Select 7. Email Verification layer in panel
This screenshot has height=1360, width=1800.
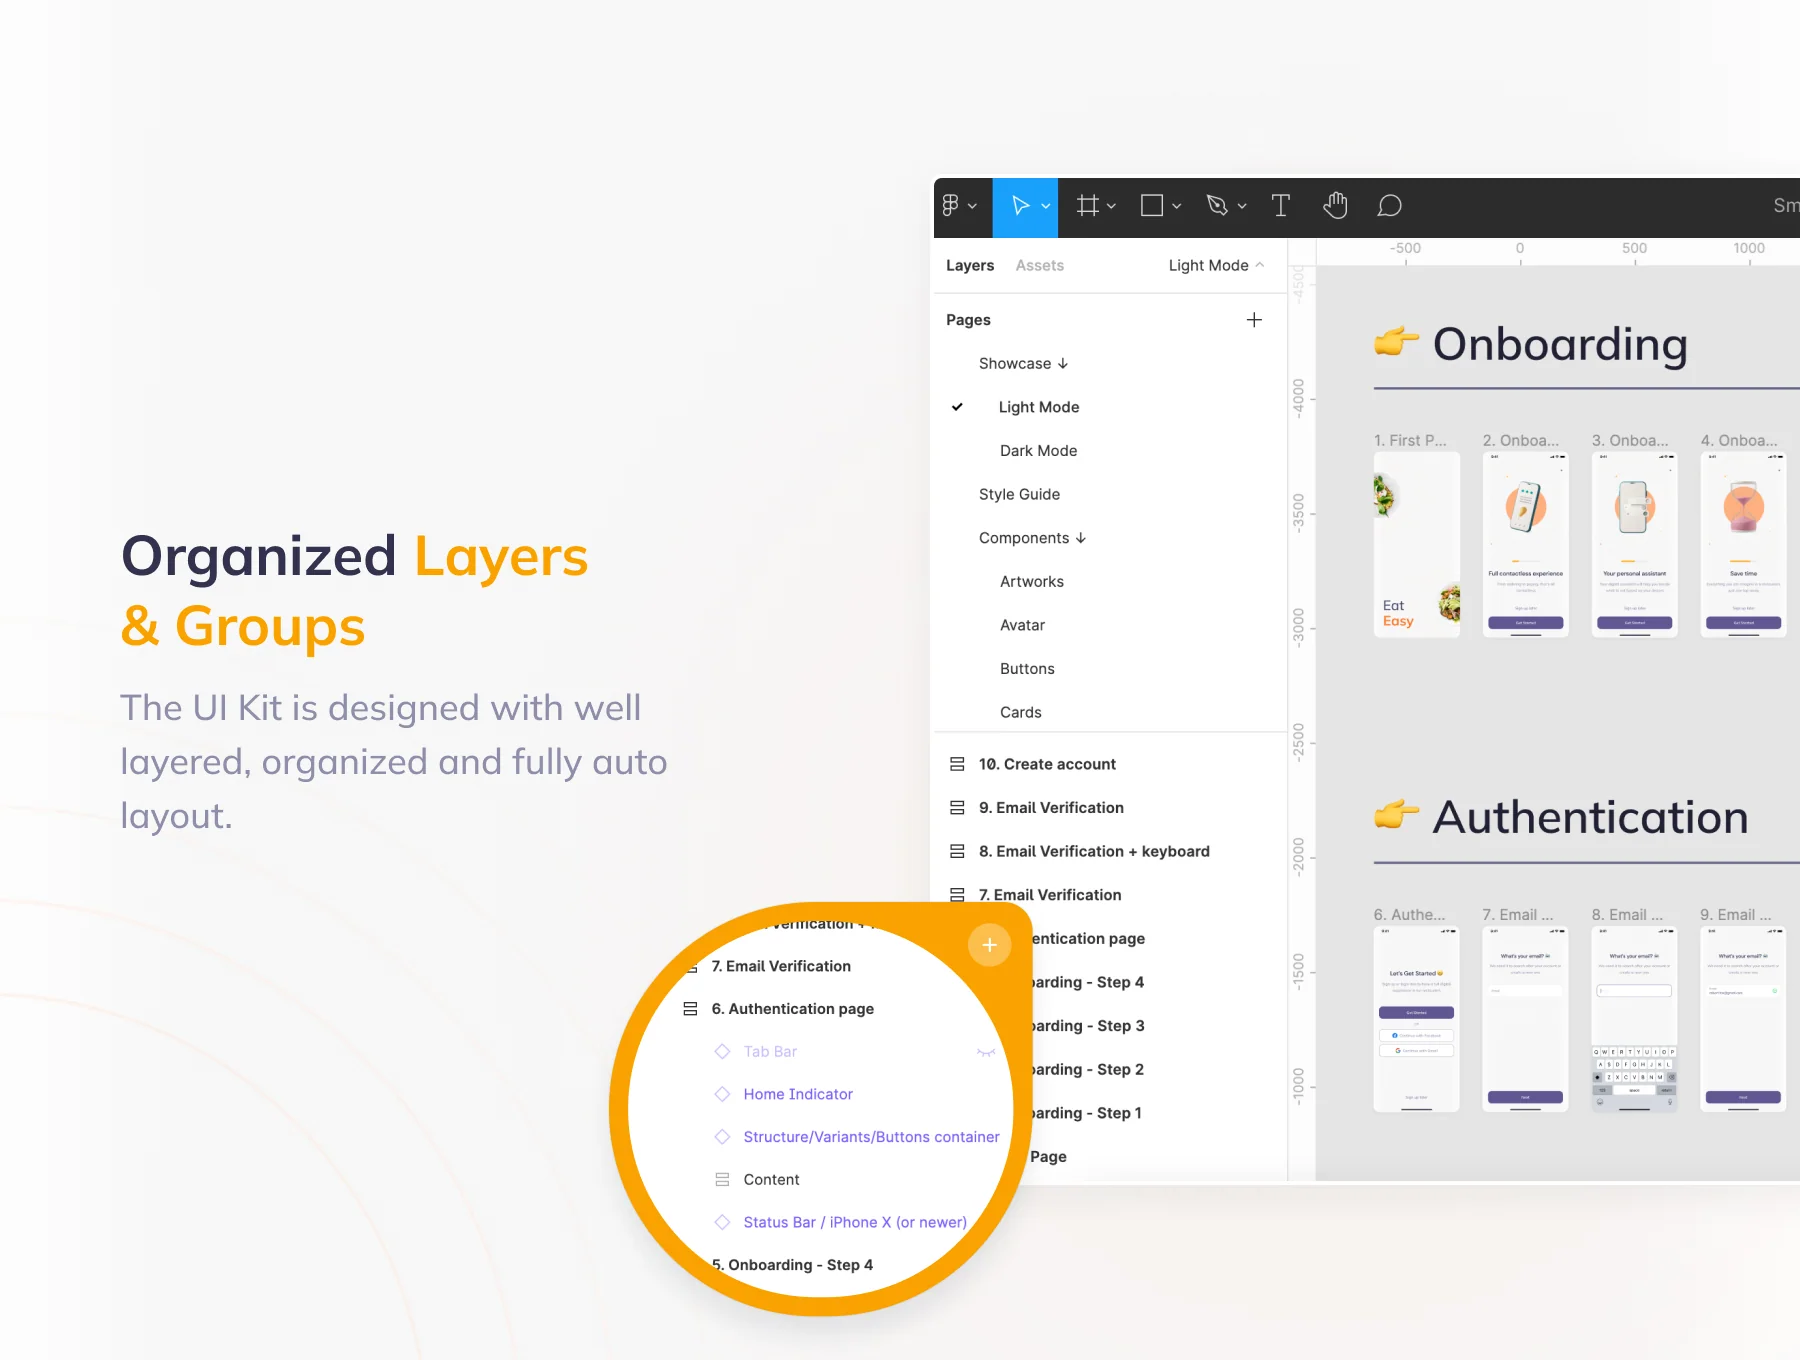tap(1050, 895)
